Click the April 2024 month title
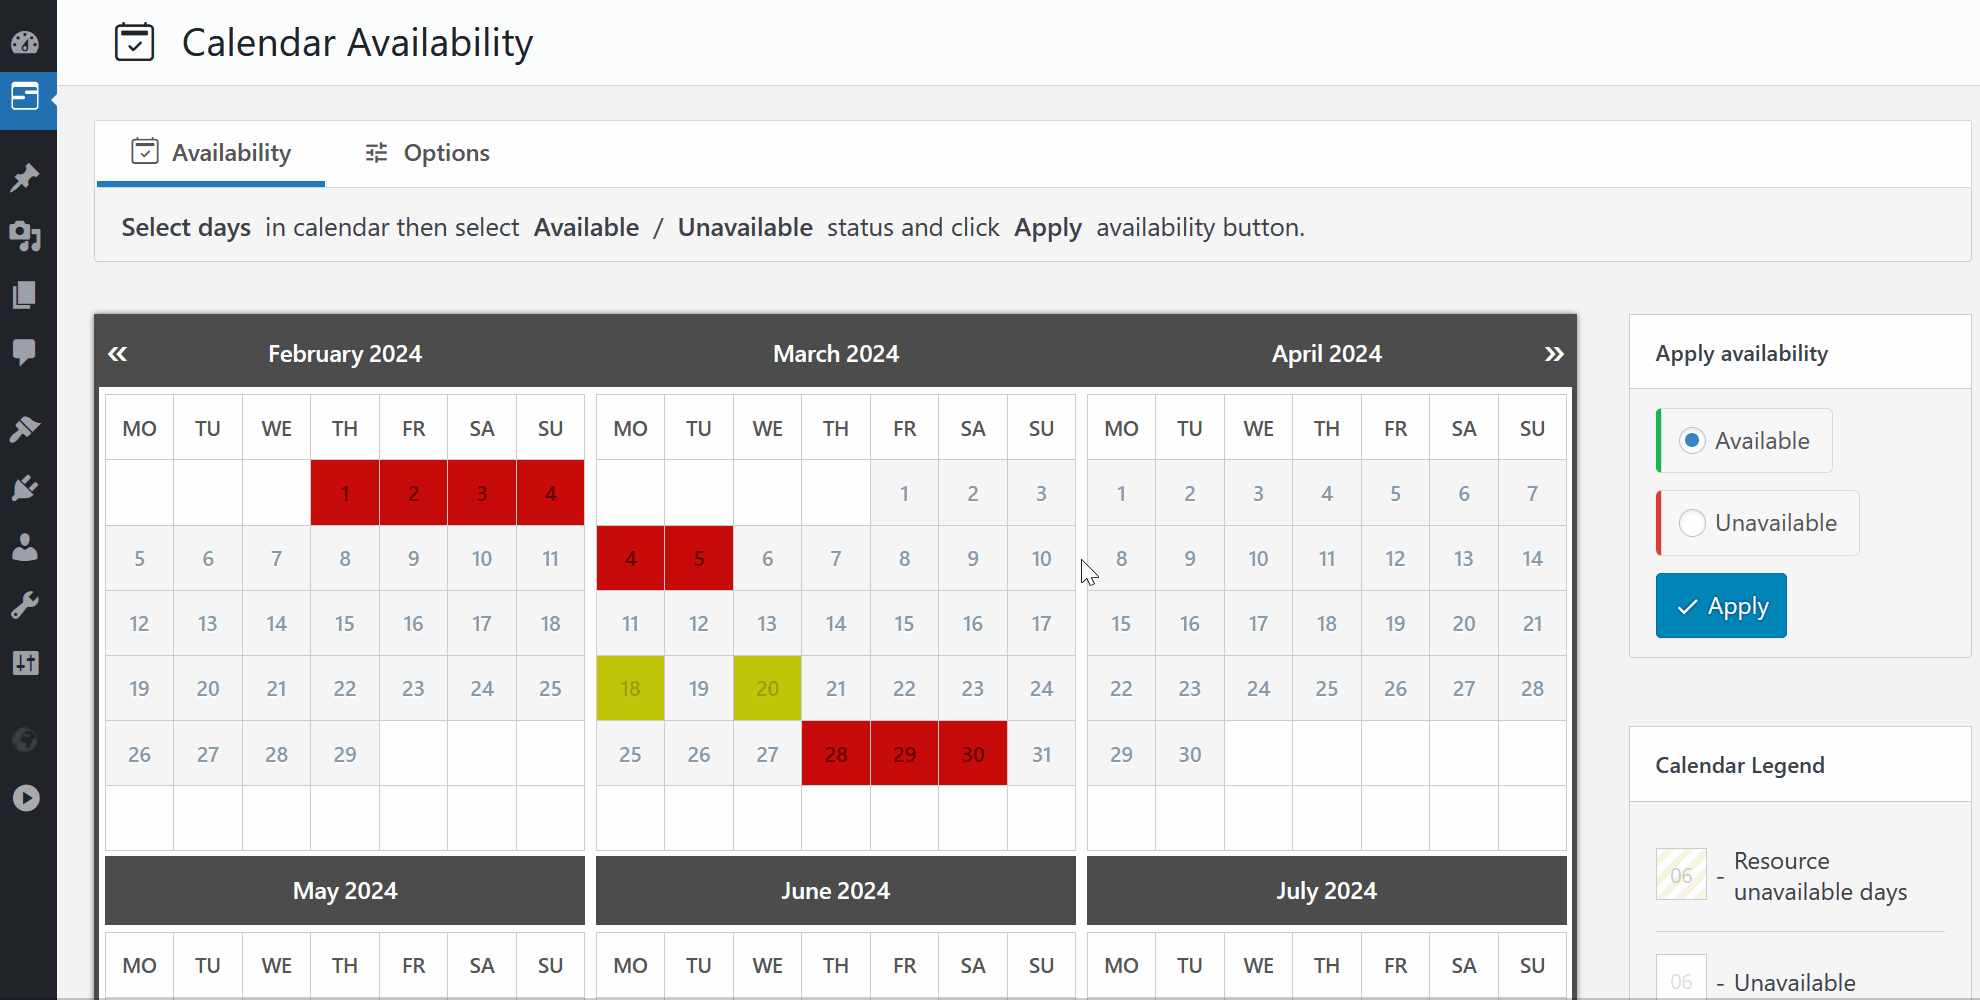The image size is (1980, 1000). [1327, 354]
